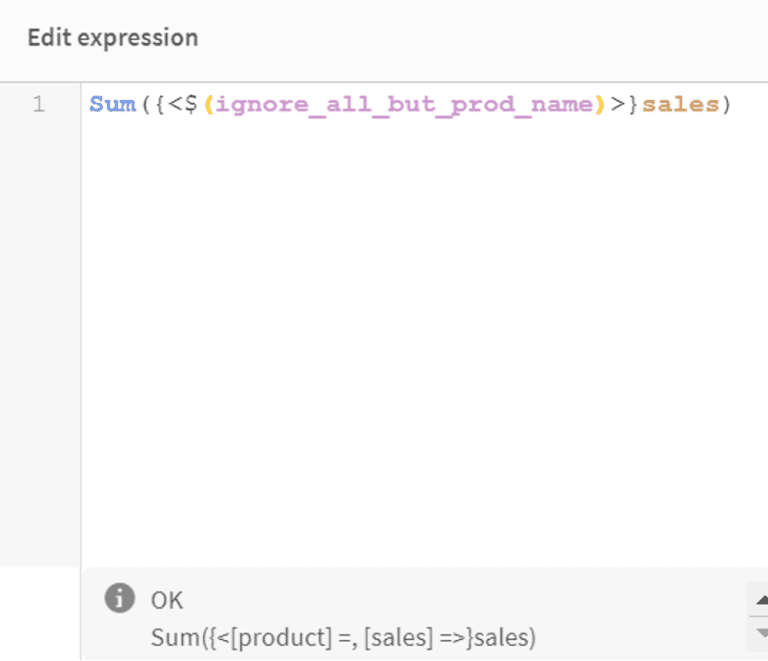Click [sales] in the evaluated expression preview

pos(395,637)
